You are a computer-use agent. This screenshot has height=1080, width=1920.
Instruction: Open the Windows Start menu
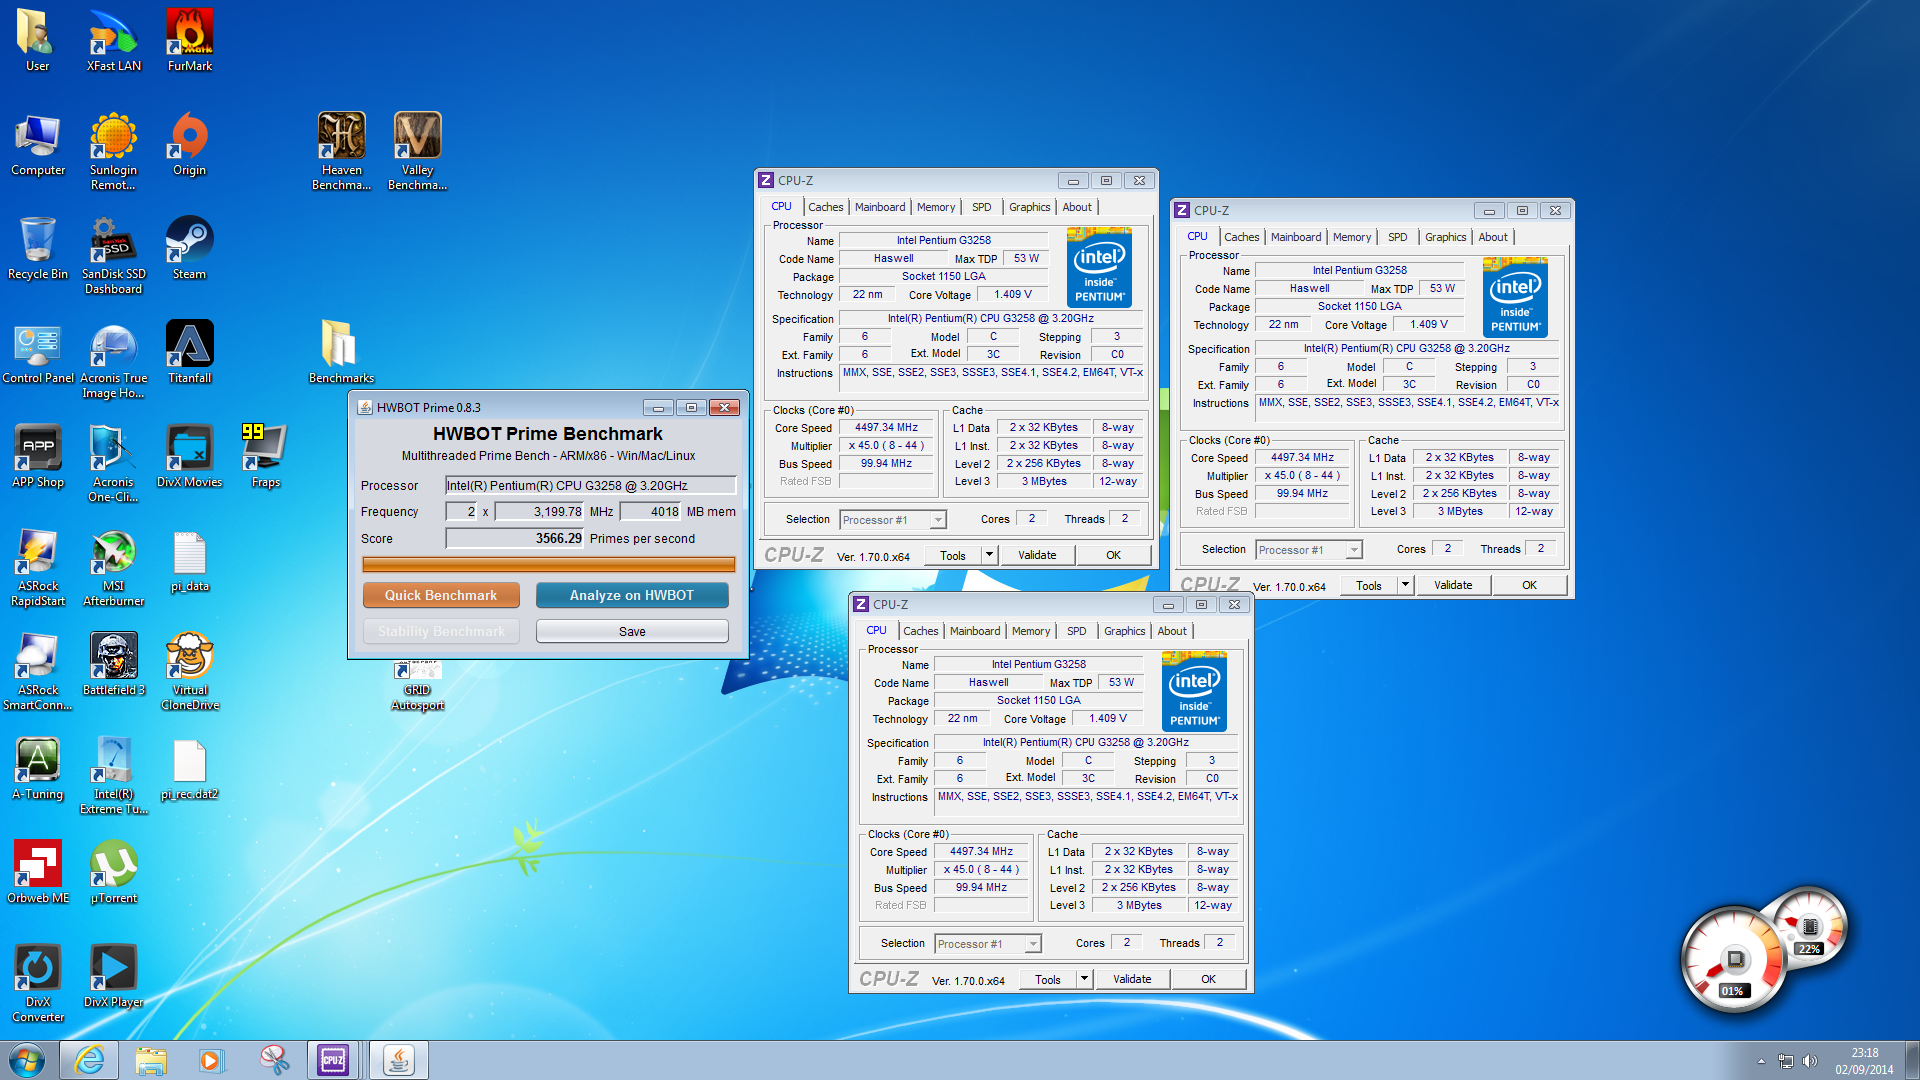(27, 1060)
